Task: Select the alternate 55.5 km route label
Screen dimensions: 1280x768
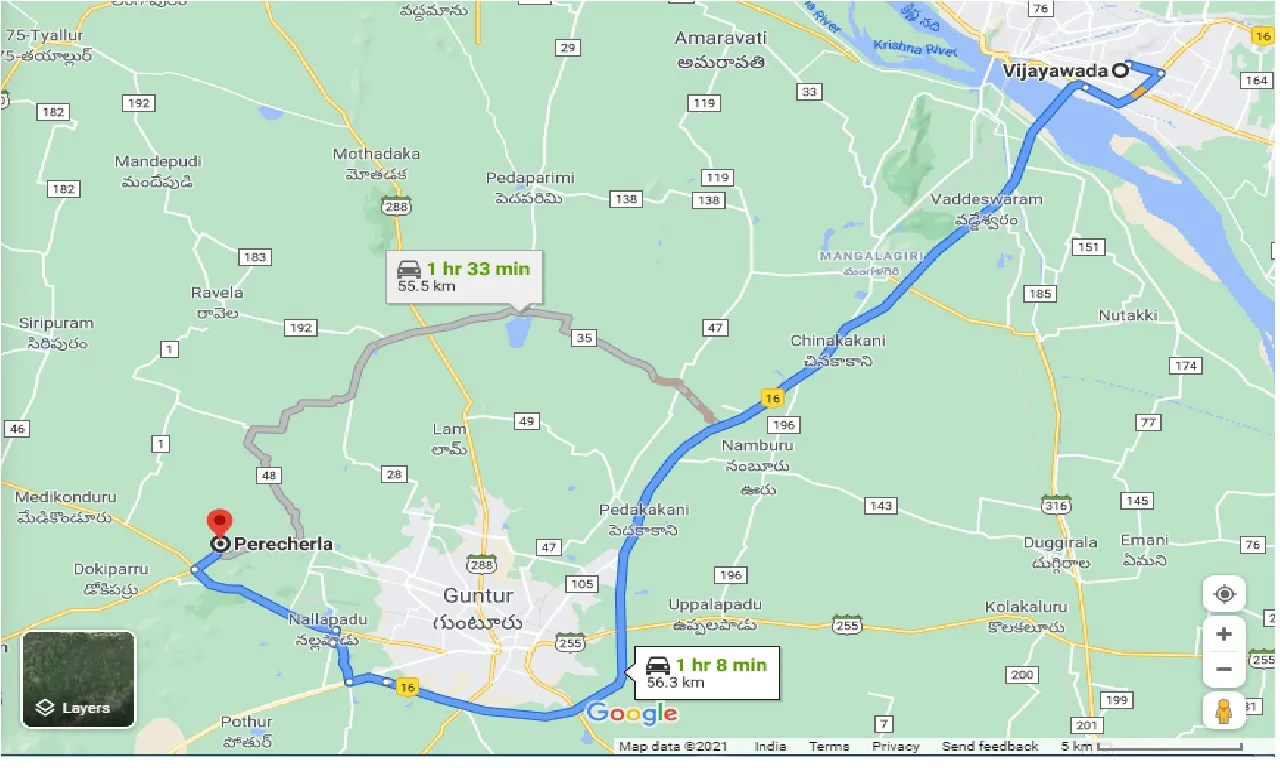Action: click(465, 277)
